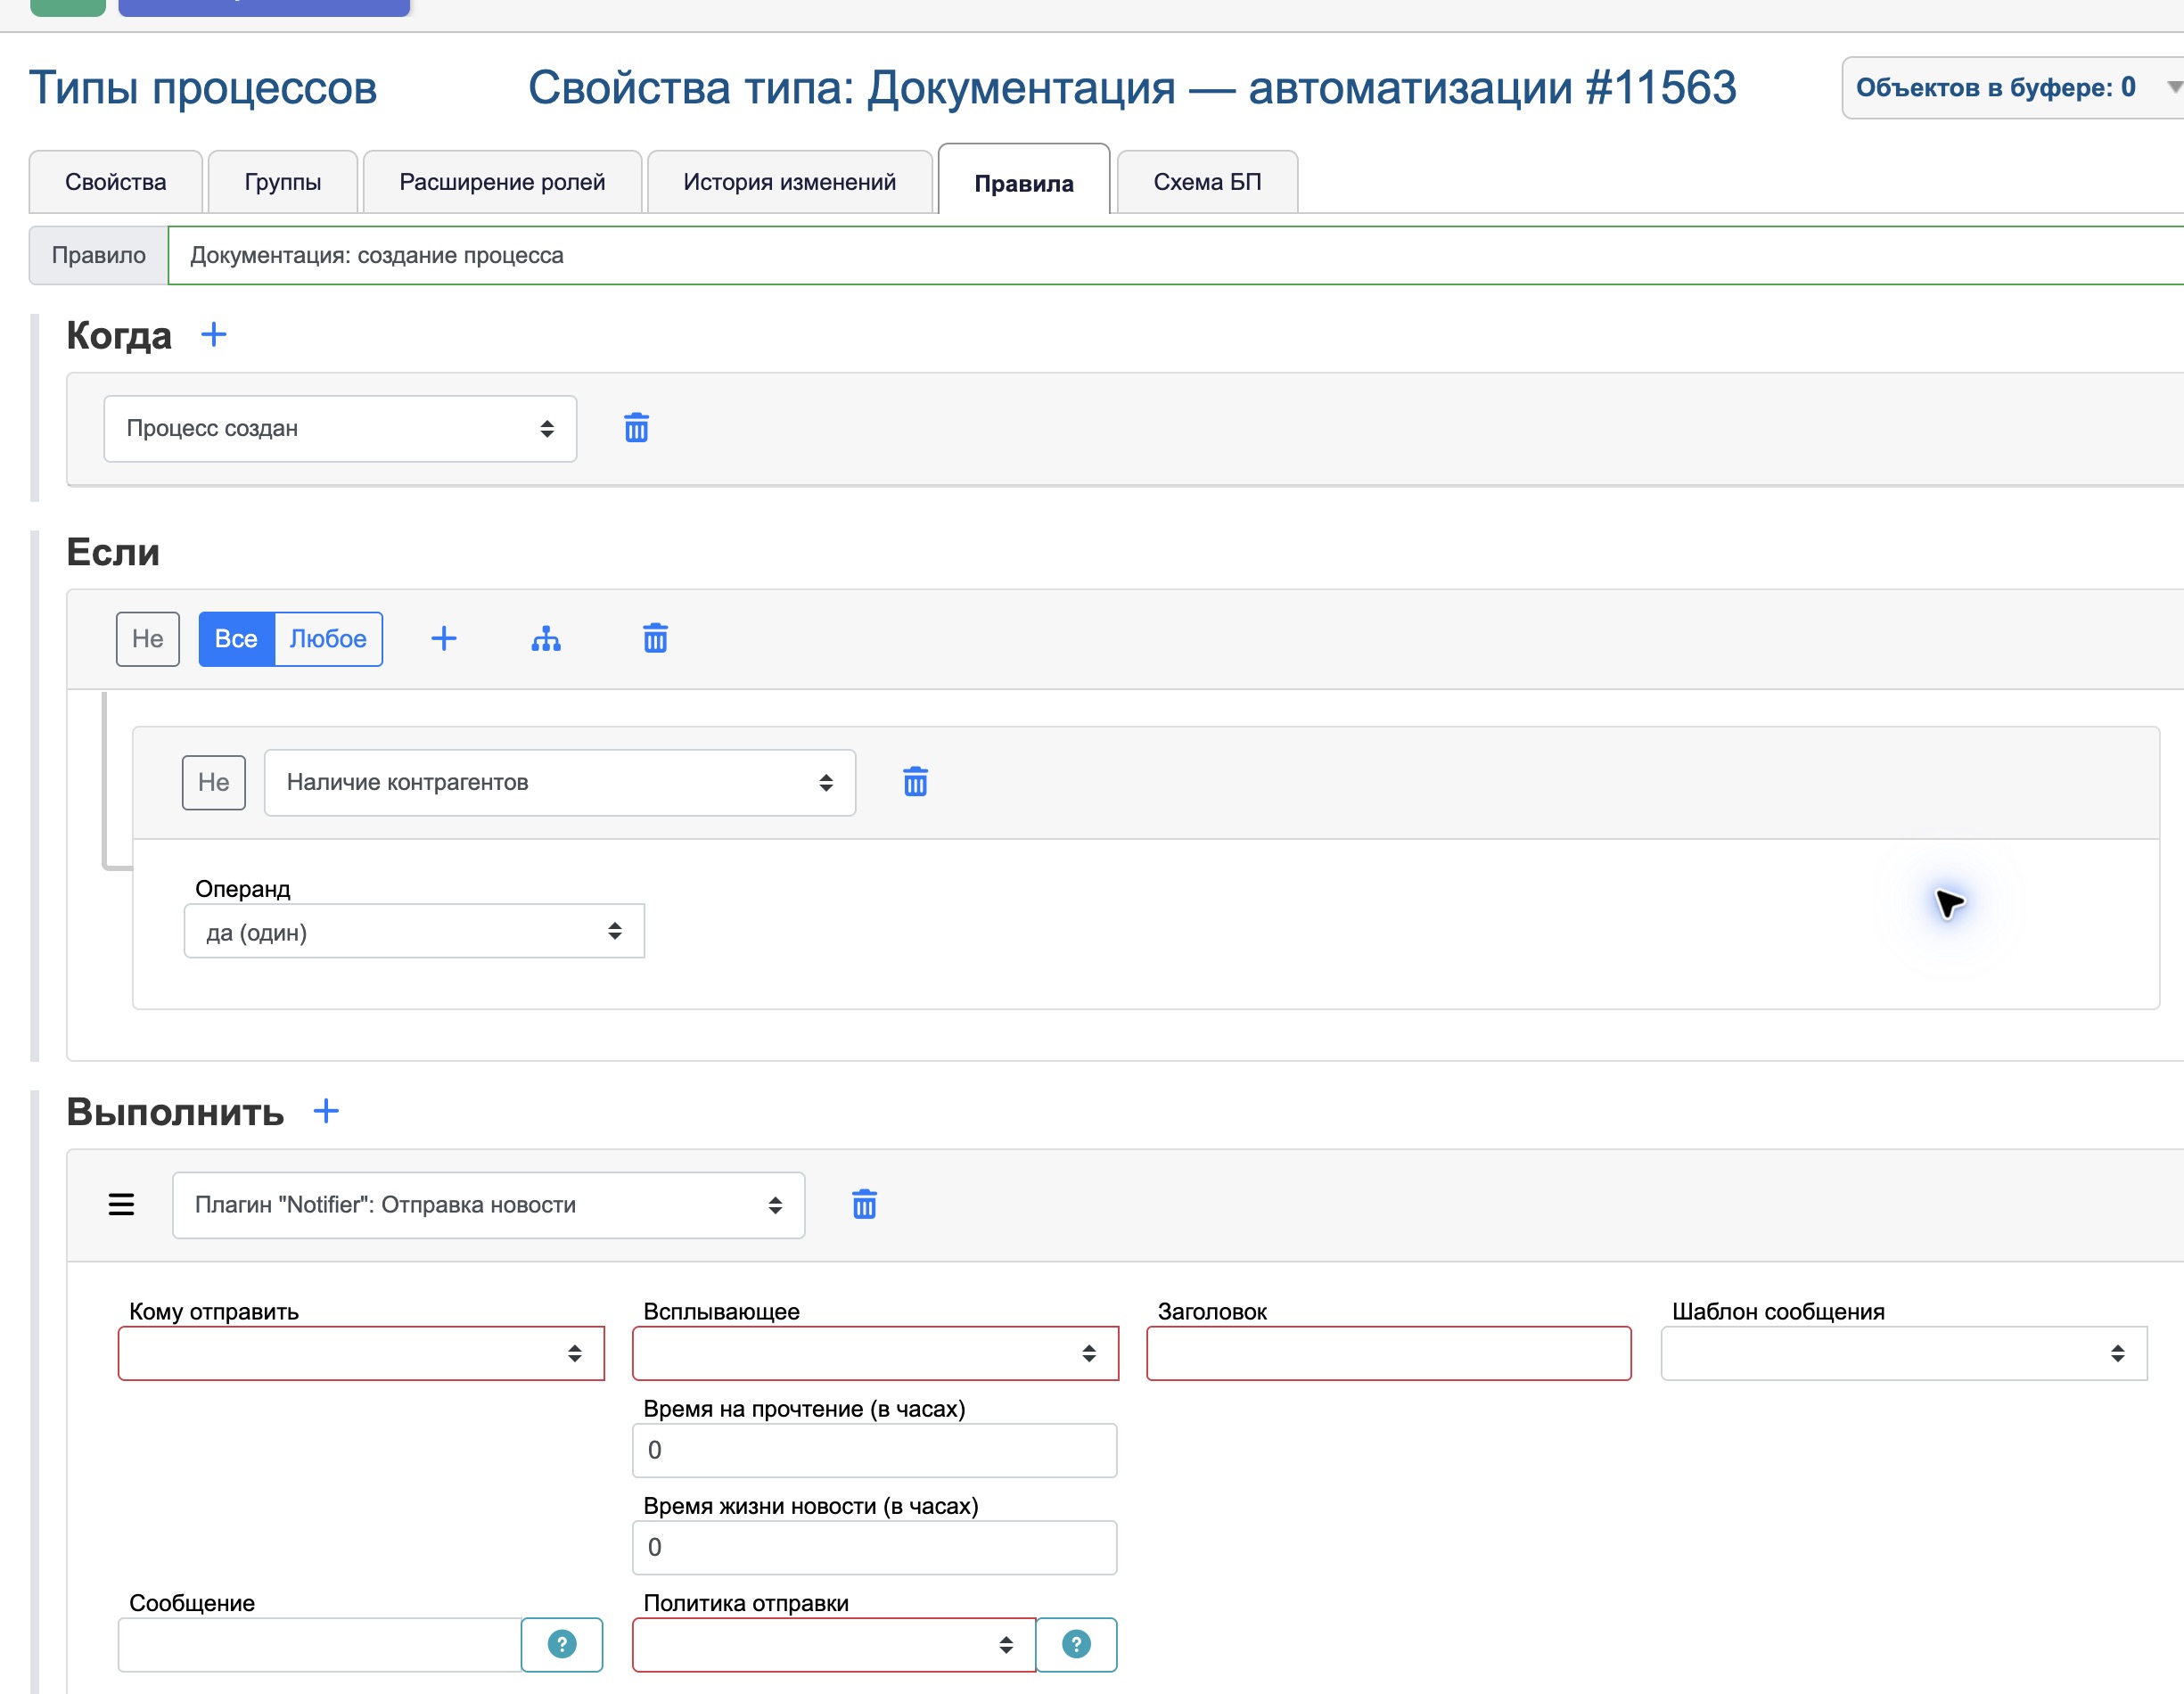Select the Все match mode
This screenshot has height=1694, width=2184.
tap(236, 639)
